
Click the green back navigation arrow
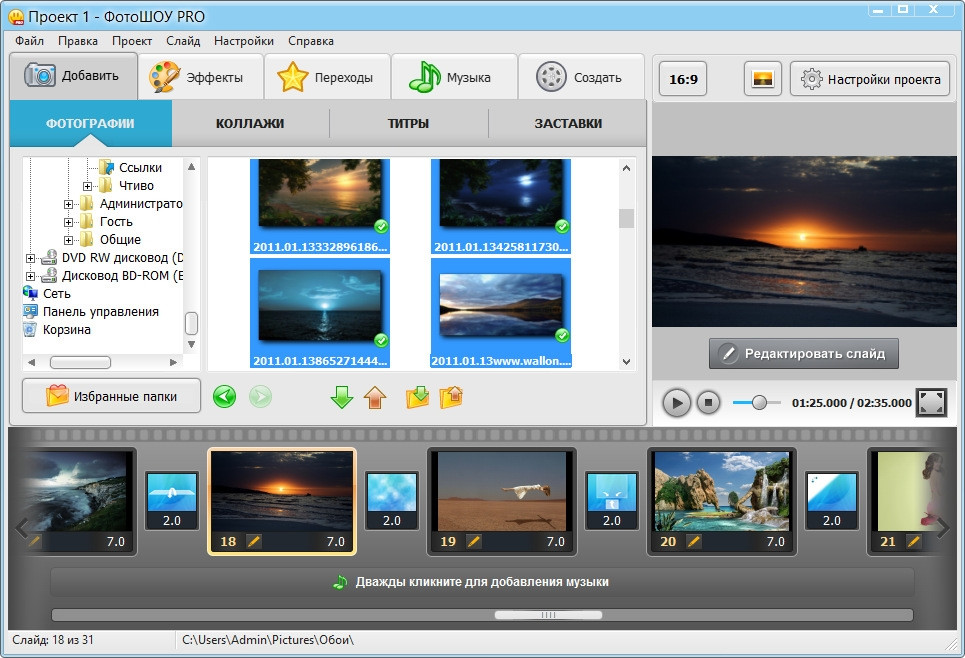click(x=225, y=396)
